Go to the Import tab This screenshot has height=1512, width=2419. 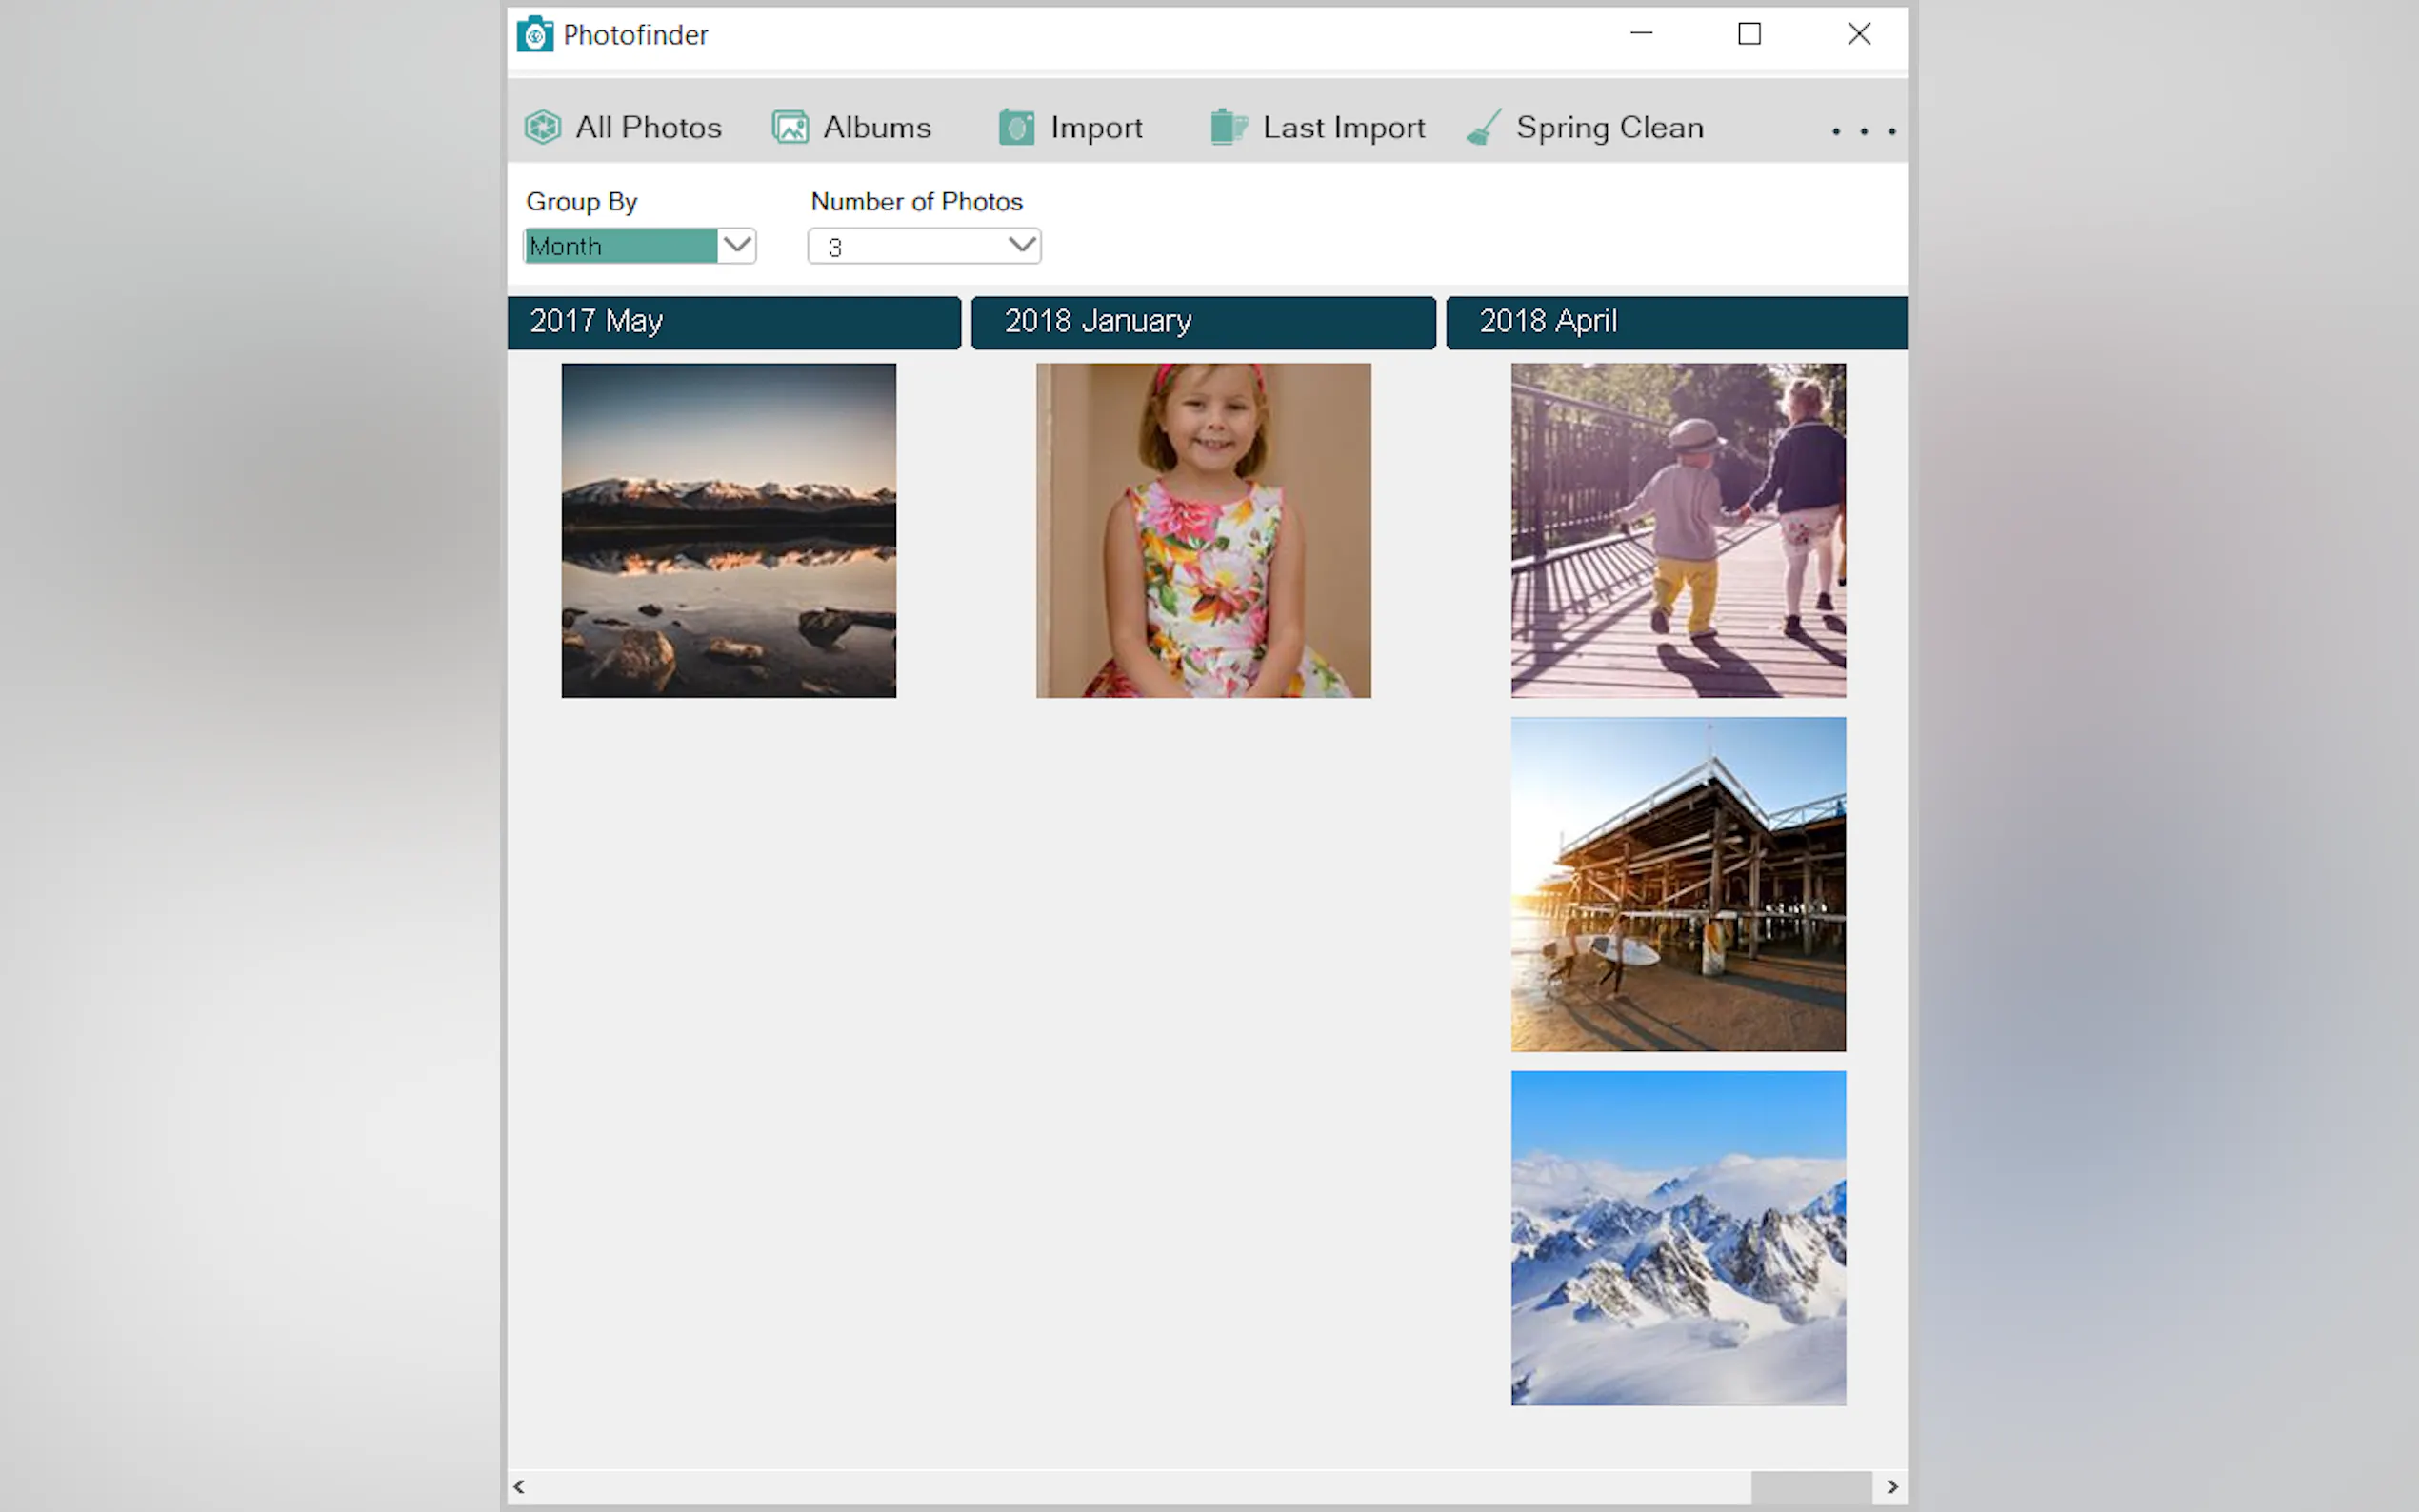click(x=1071, y=127)
